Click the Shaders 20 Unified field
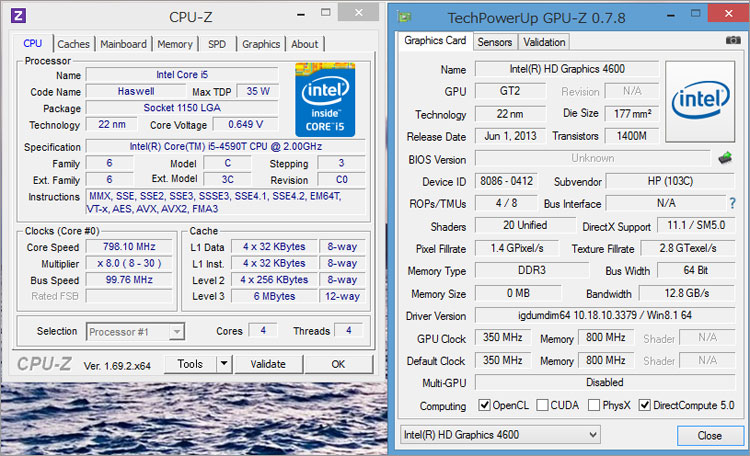The height and width of the screenshot is (456, 750). pyautogui.click(x=525, y=225)
